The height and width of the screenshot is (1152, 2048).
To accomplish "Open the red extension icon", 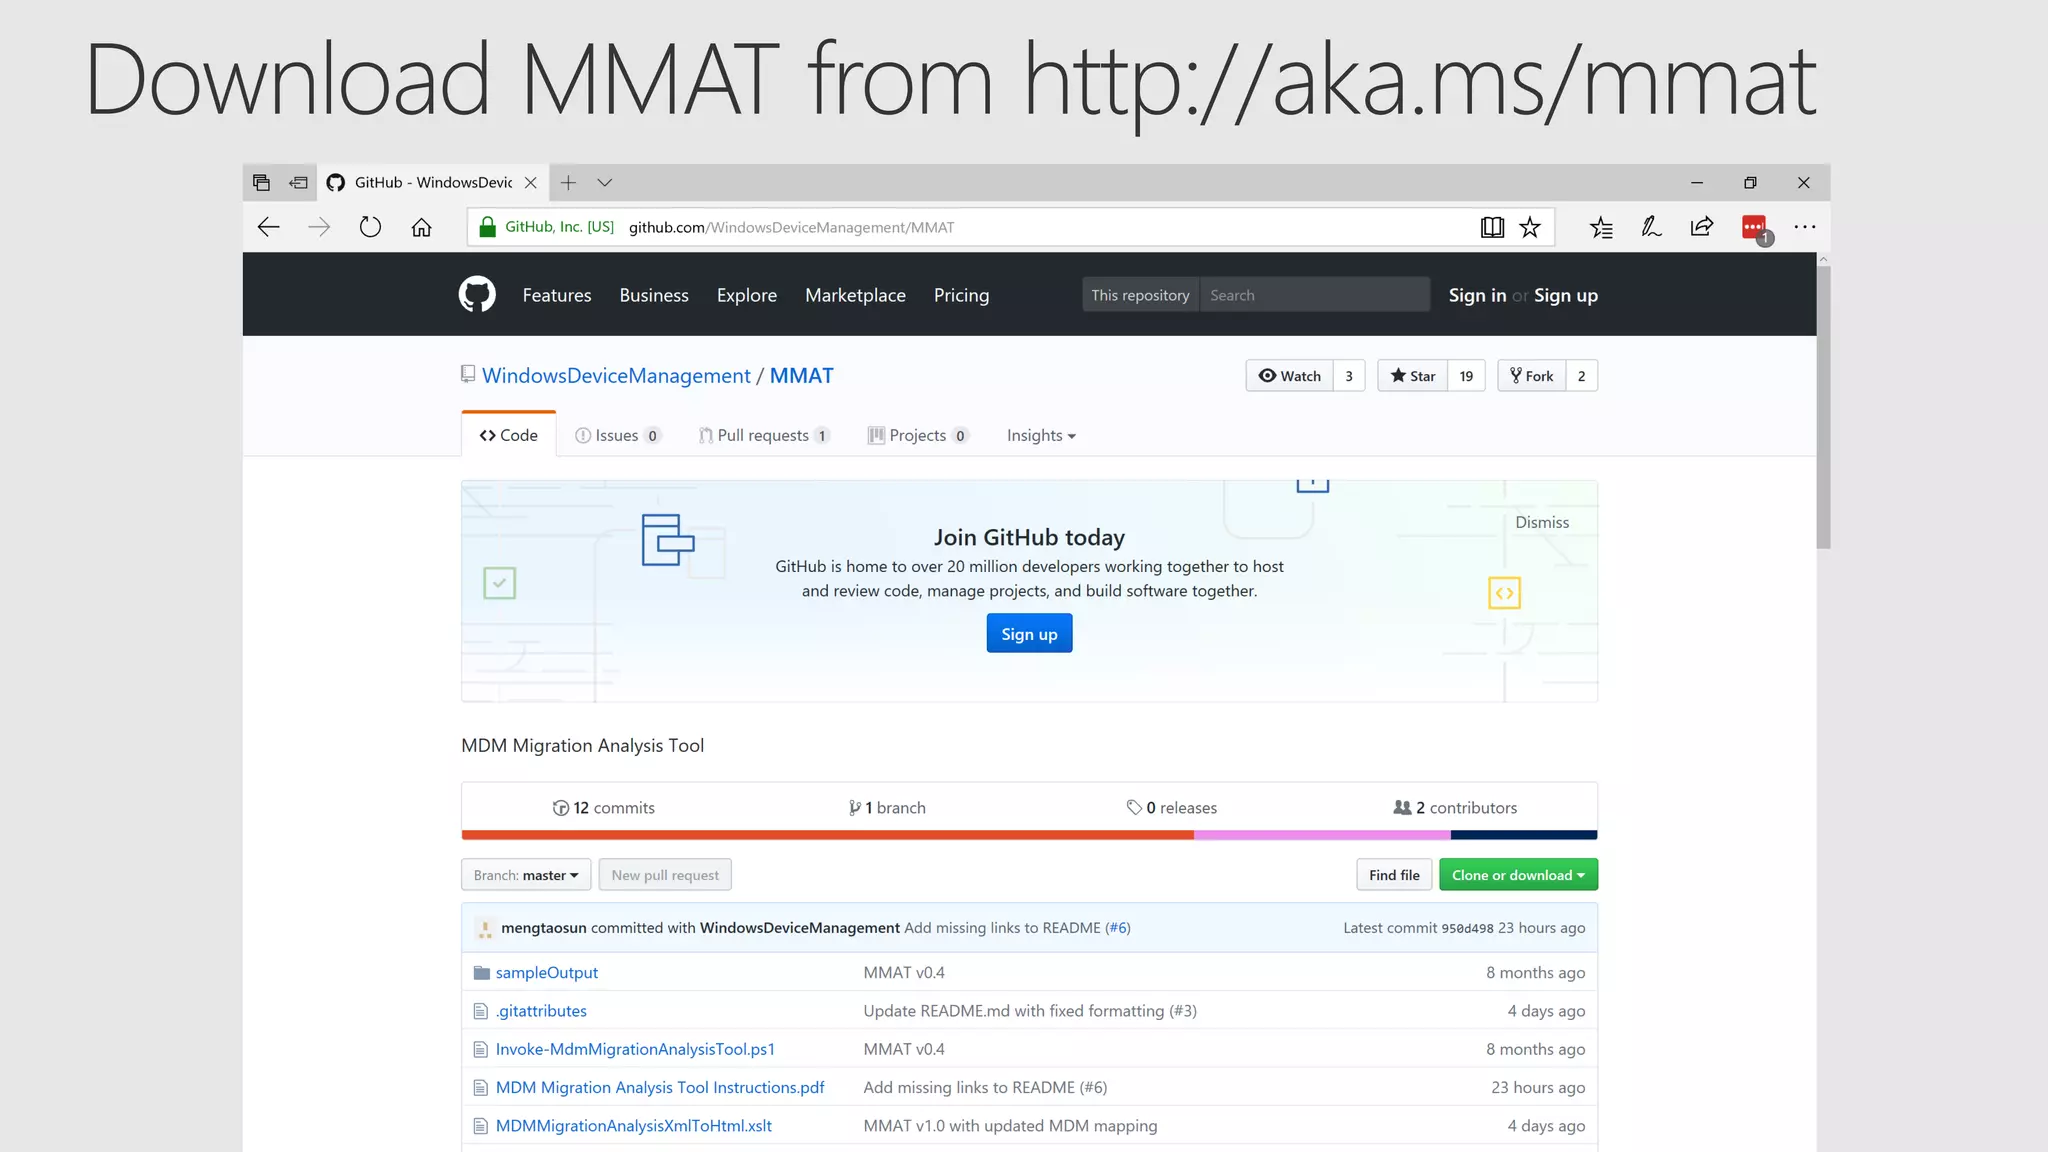I will (1754, 227).
